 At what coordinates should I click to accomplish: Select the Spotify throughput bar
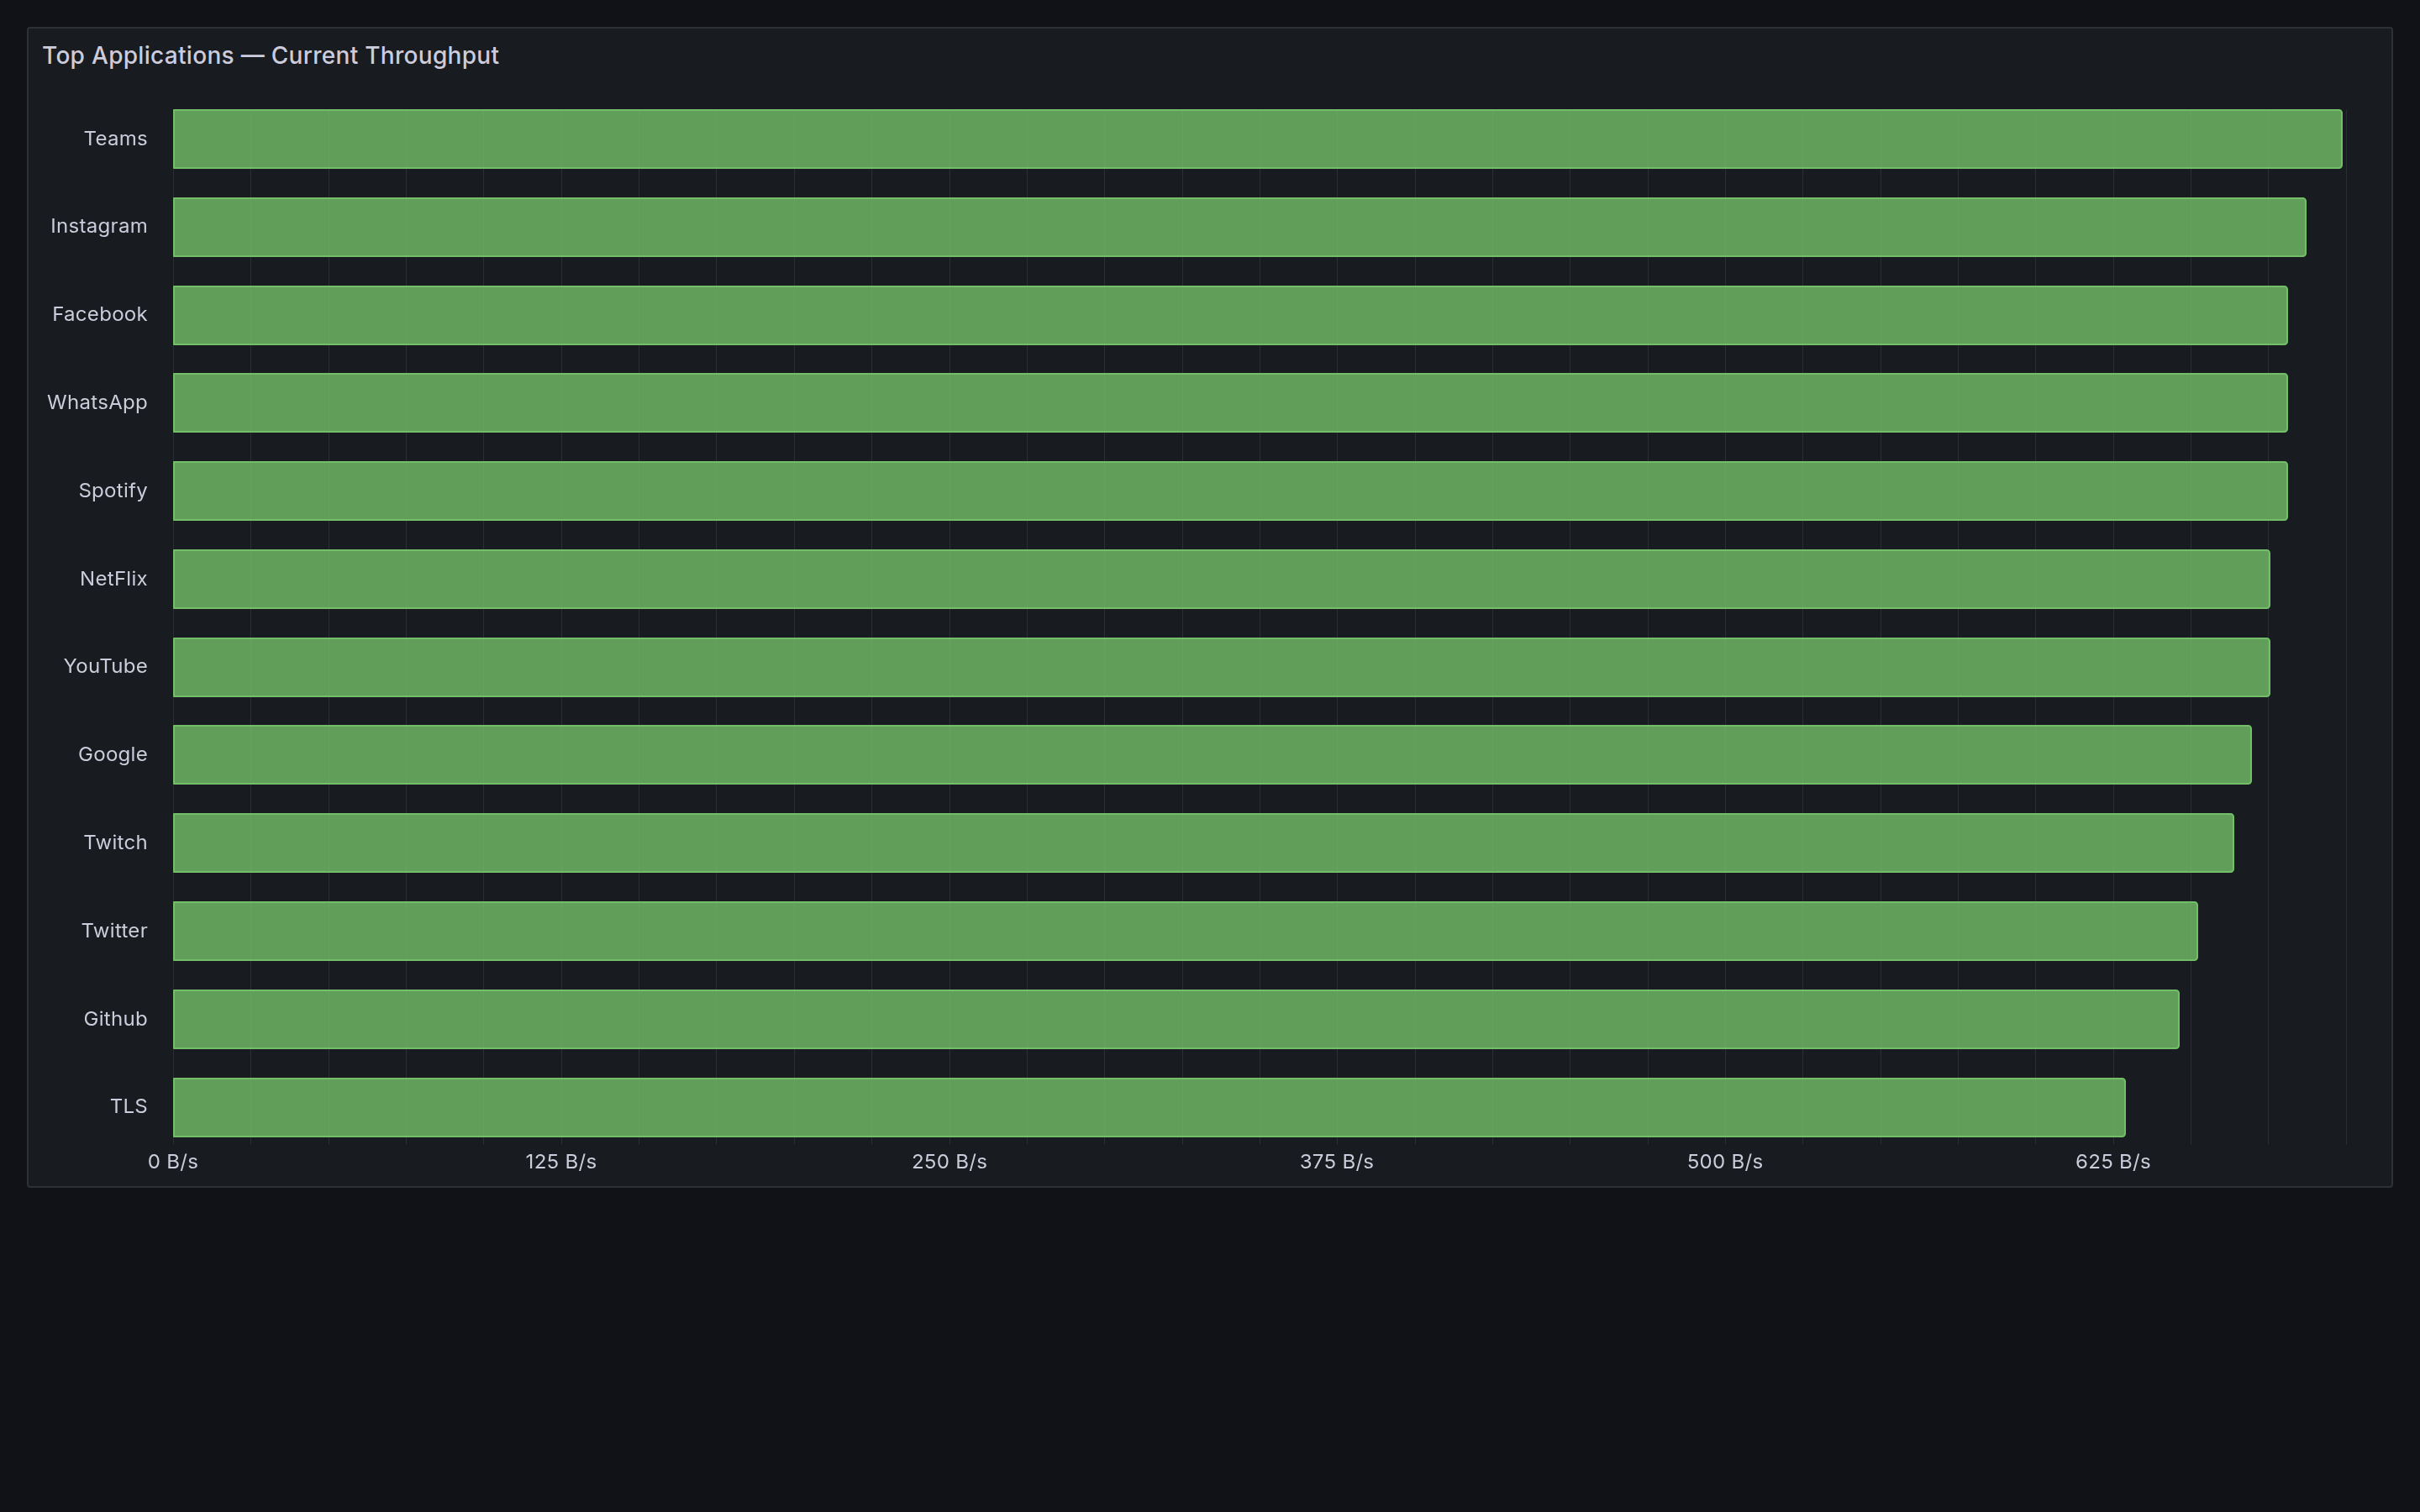[1200, 490]
